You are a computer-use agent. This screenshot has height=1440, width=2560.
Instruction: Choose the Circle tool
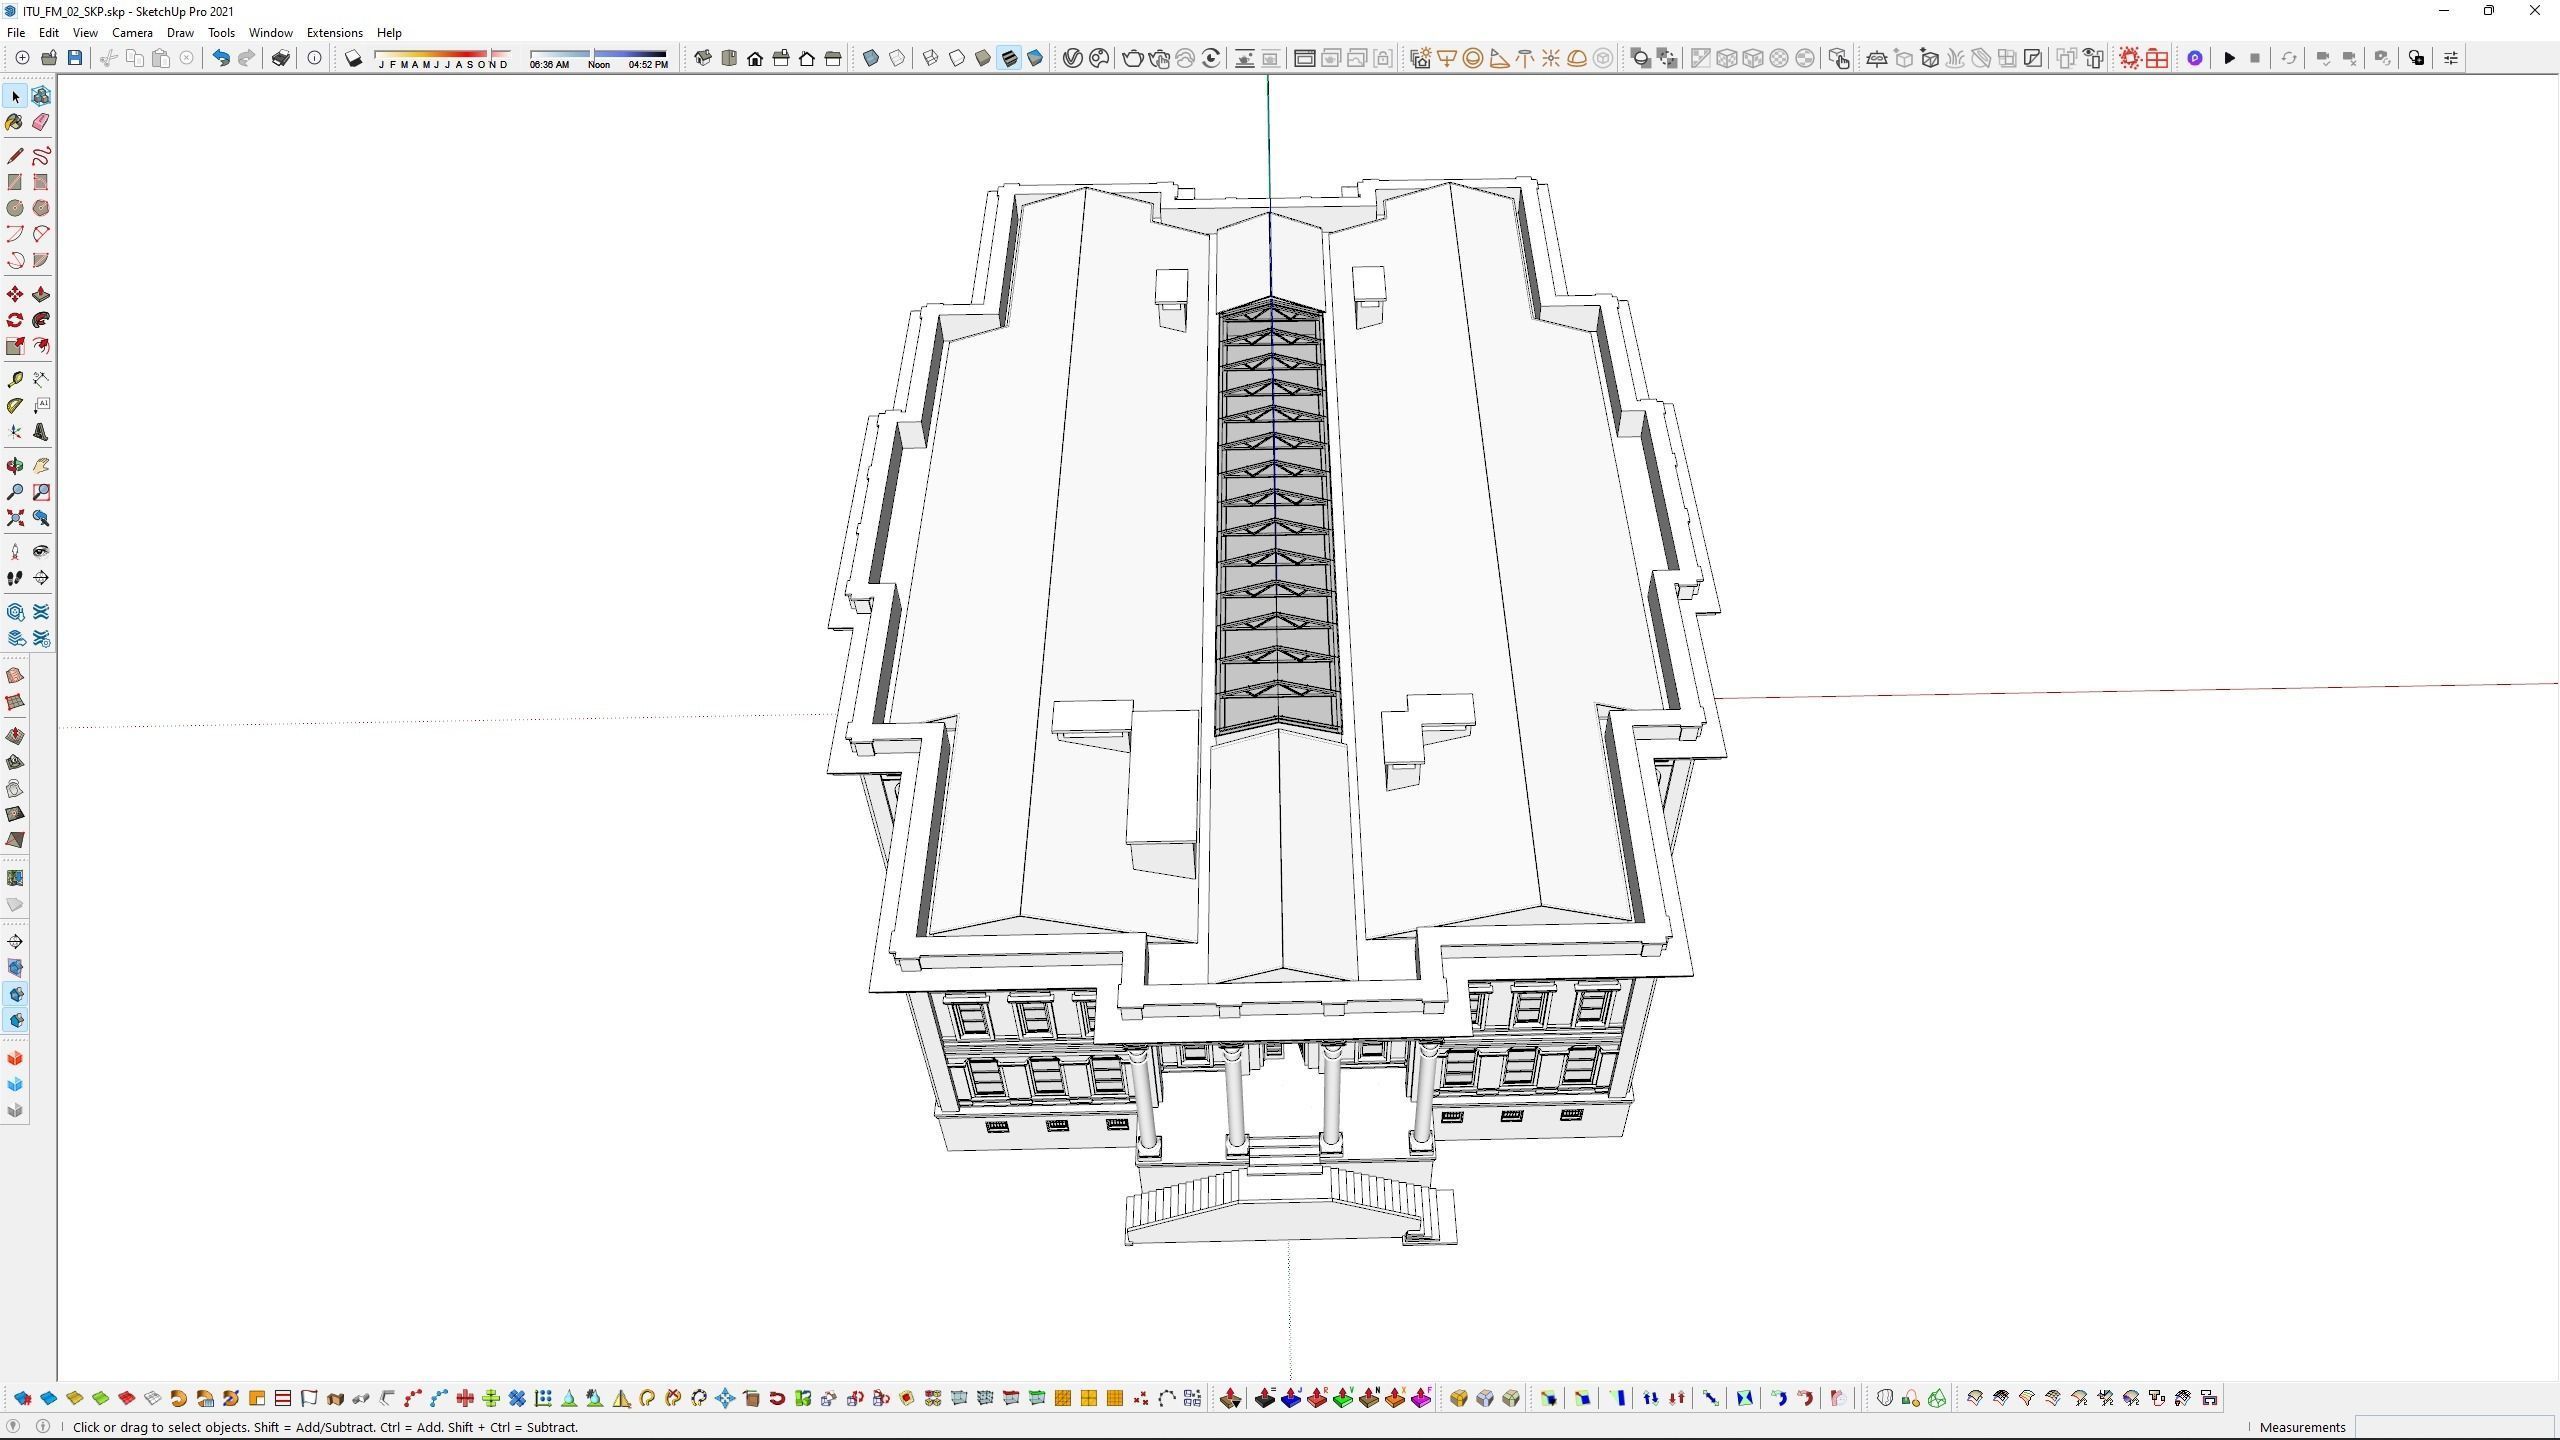[15, 208]
